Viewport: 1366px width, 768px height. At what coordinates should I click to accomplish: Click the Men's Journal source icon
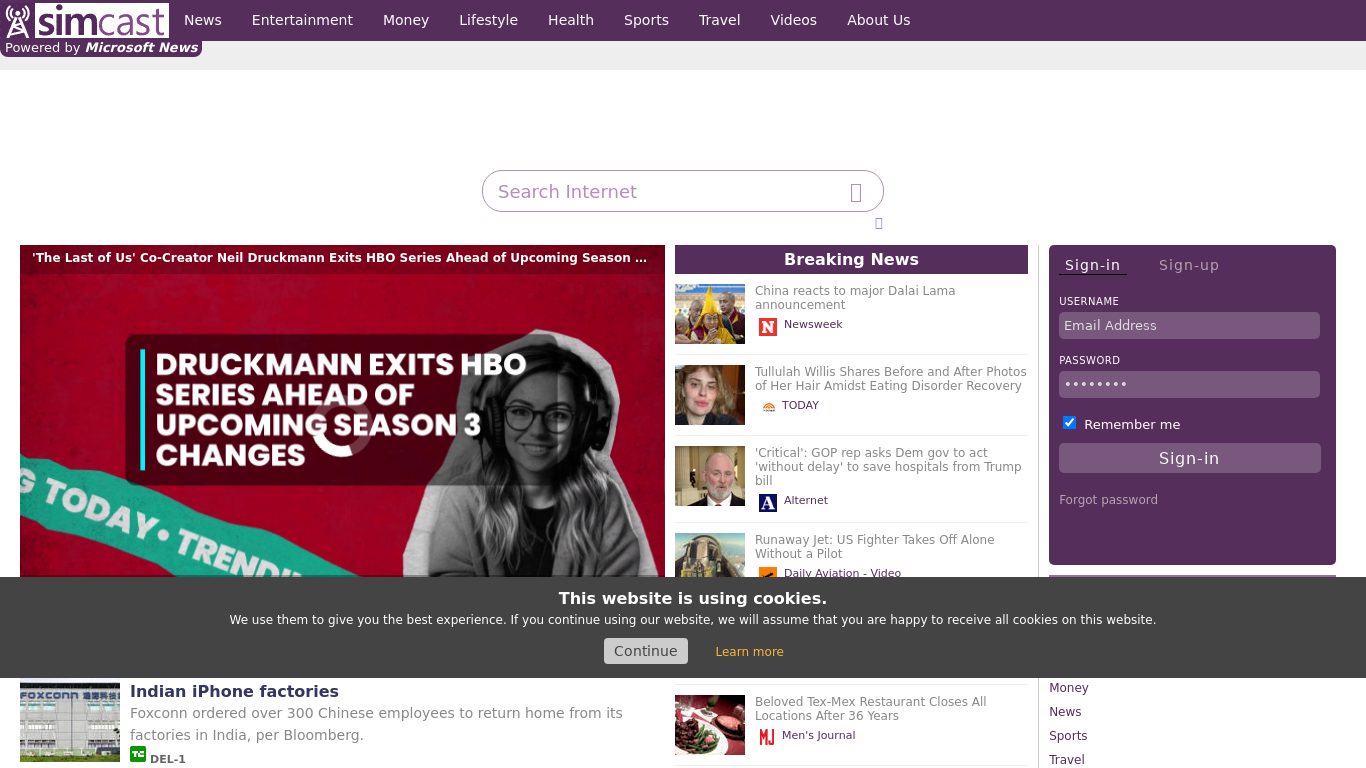[x=767, y=737]
